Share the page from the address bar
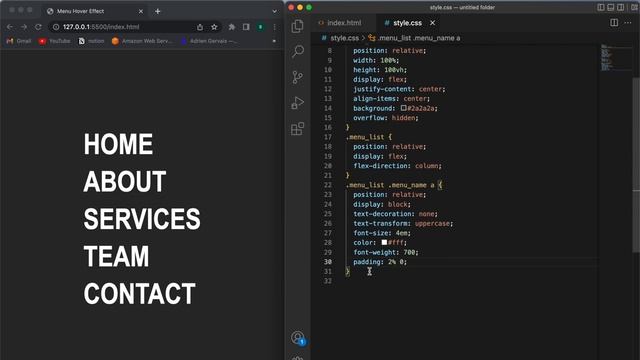Screen dimensions: 640x360 pos(200,27)
